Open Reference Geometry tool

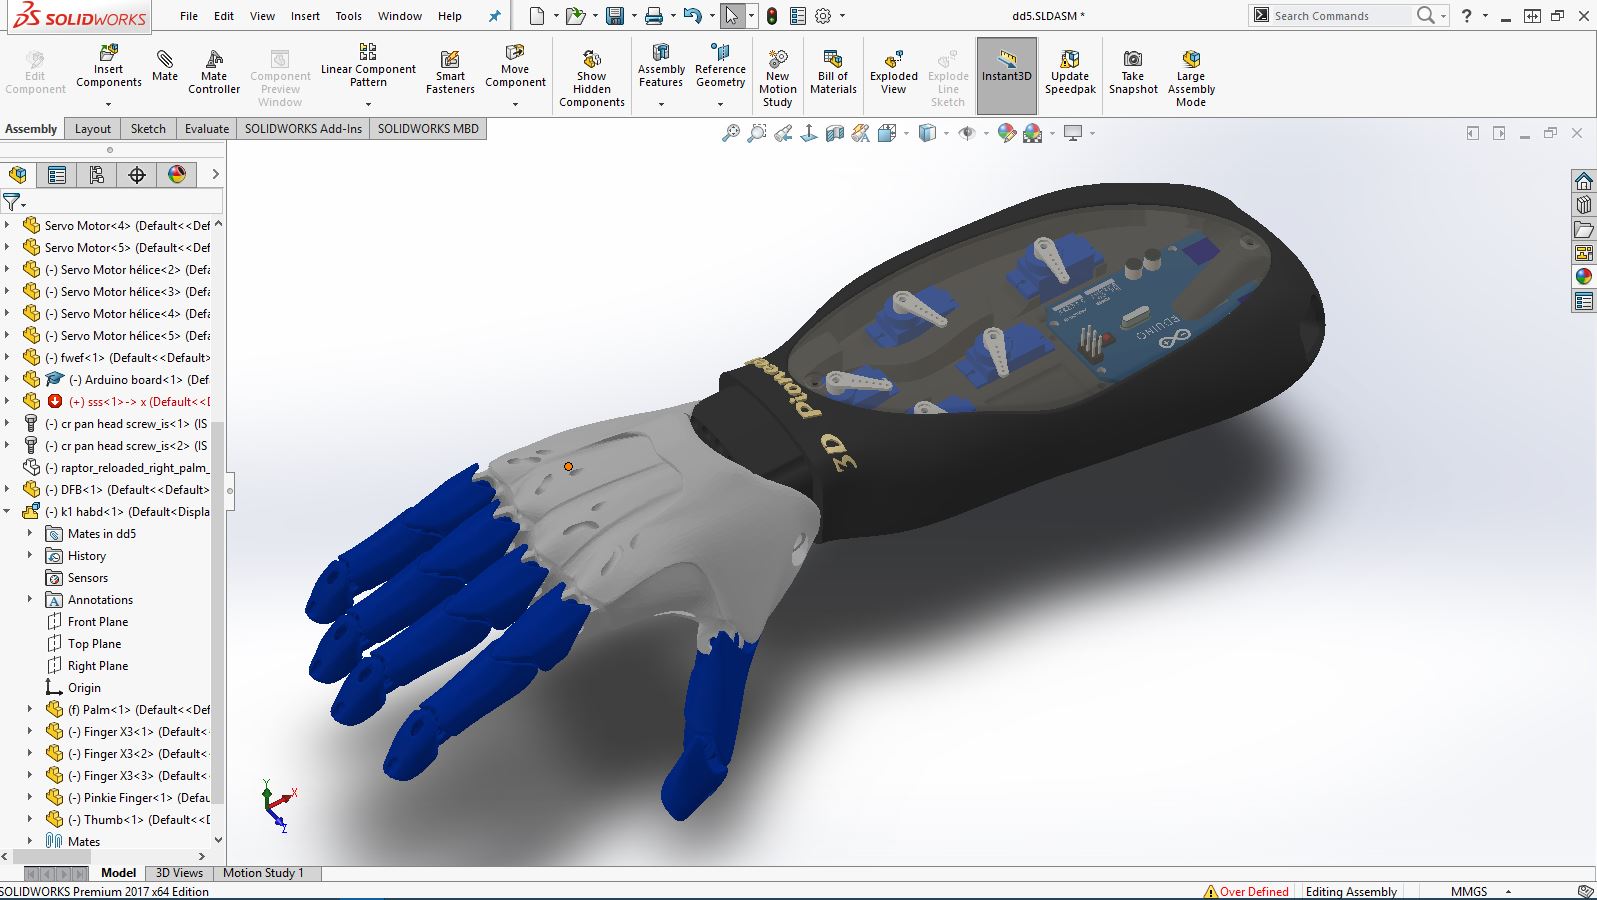720,67
